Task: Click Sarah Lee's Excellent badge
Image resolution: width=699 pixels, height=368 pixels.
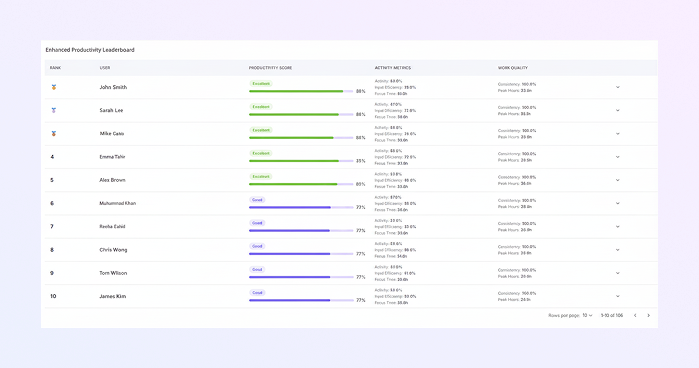Action: point(261,107)
